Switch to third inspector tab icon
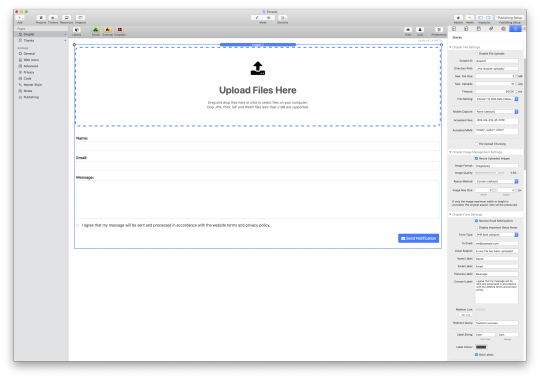 click(x=479, y=29)
